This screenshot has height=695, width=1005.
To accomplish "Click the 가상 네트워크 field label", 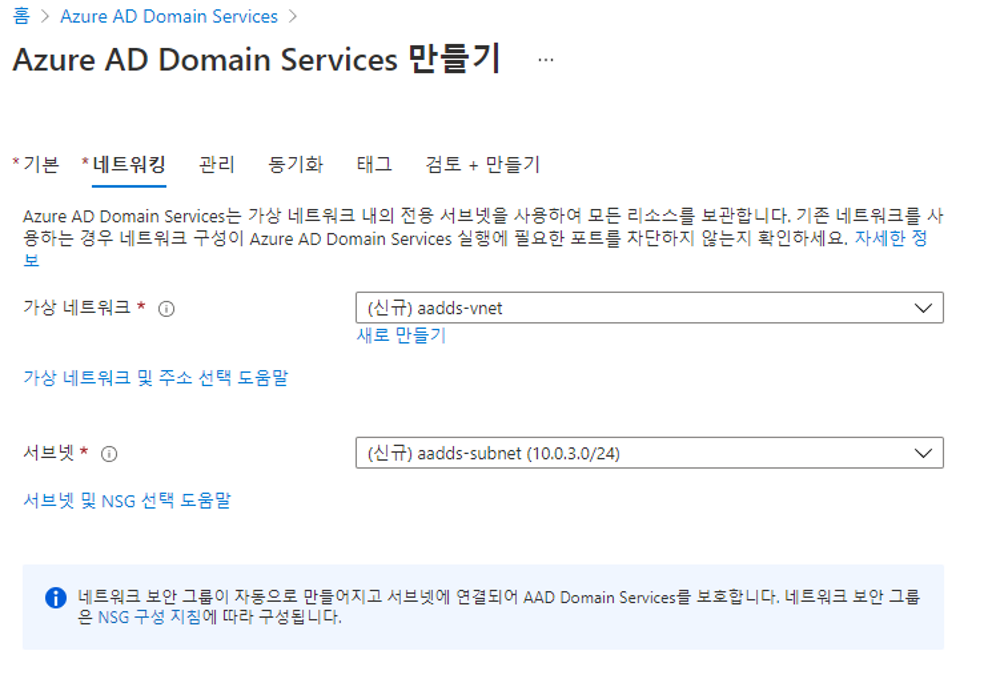I will coord(77,307).
